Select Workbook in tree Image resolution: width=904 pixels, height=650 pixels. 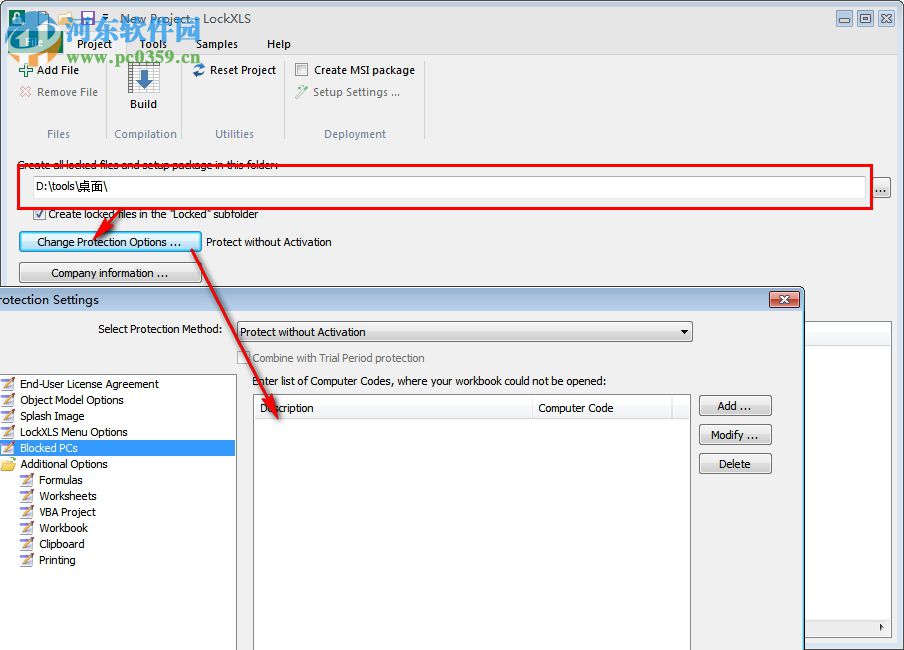click(63, 528)
